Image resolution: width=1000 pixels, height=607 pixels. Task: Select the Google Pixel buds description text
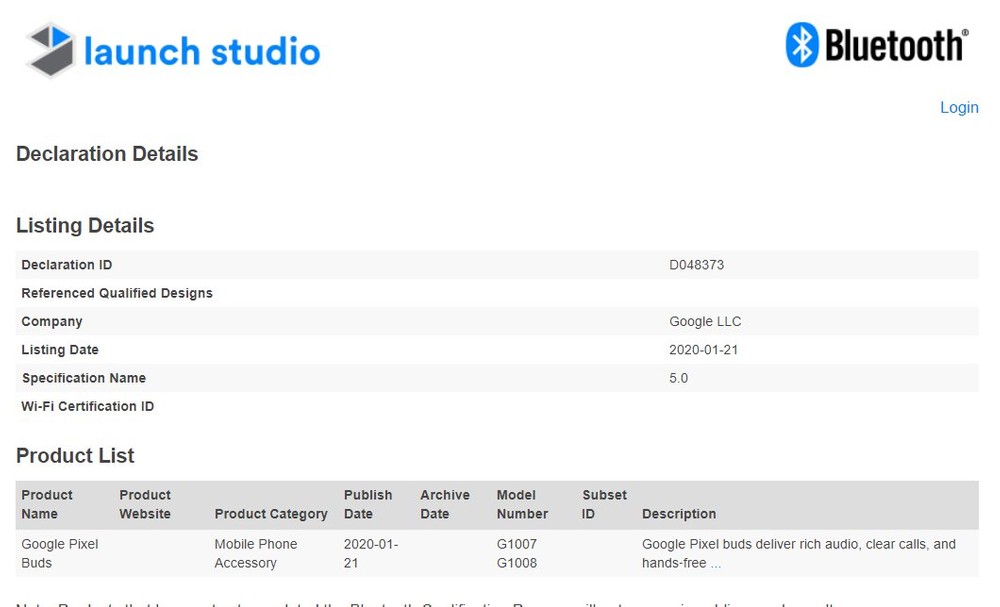(798, 553)
